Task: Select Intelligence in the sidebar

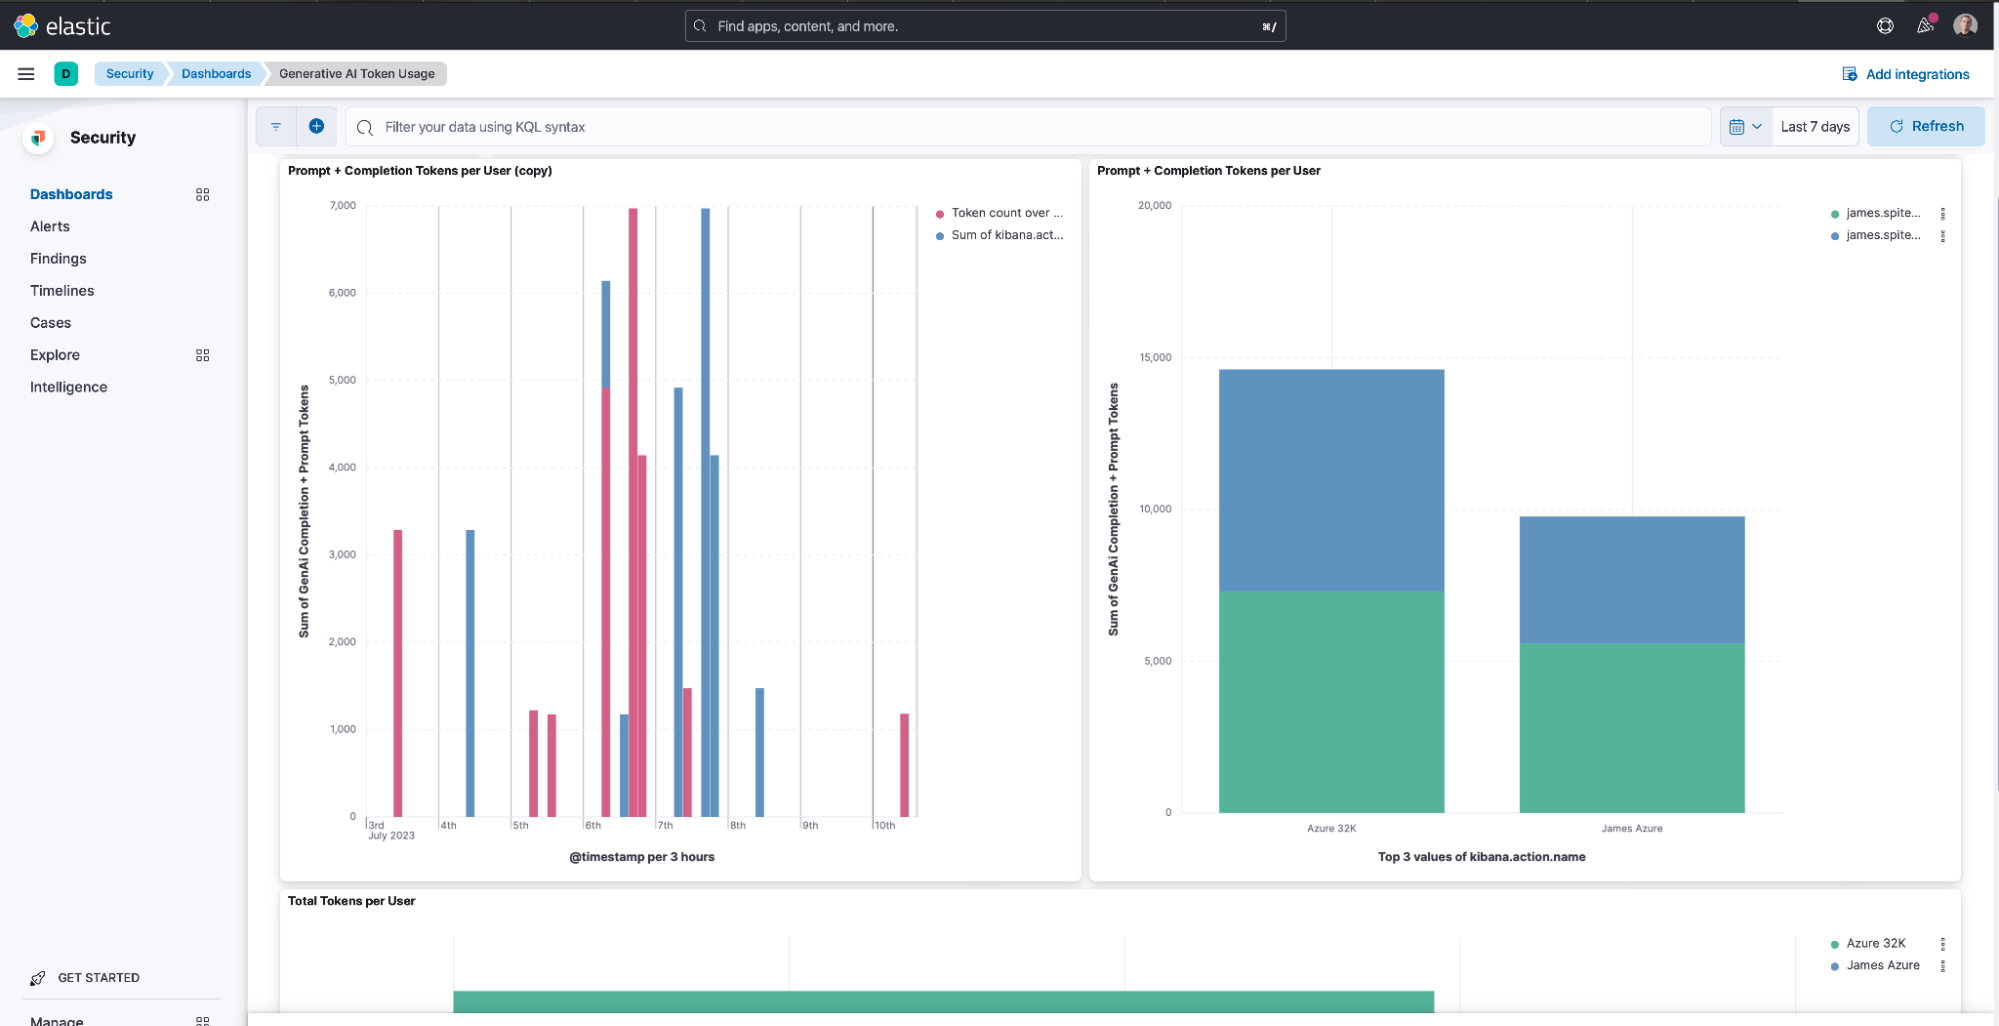Action: coord(68,387)
